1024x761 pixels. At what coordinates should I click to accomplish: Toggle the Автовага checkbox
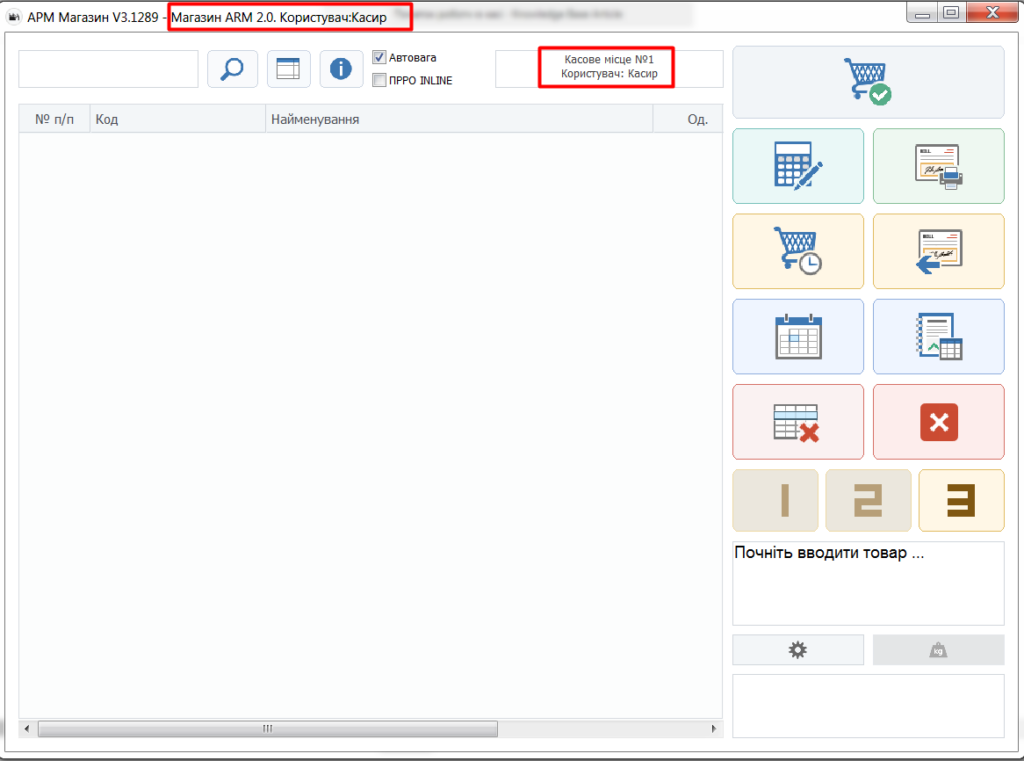coord(379,57)
